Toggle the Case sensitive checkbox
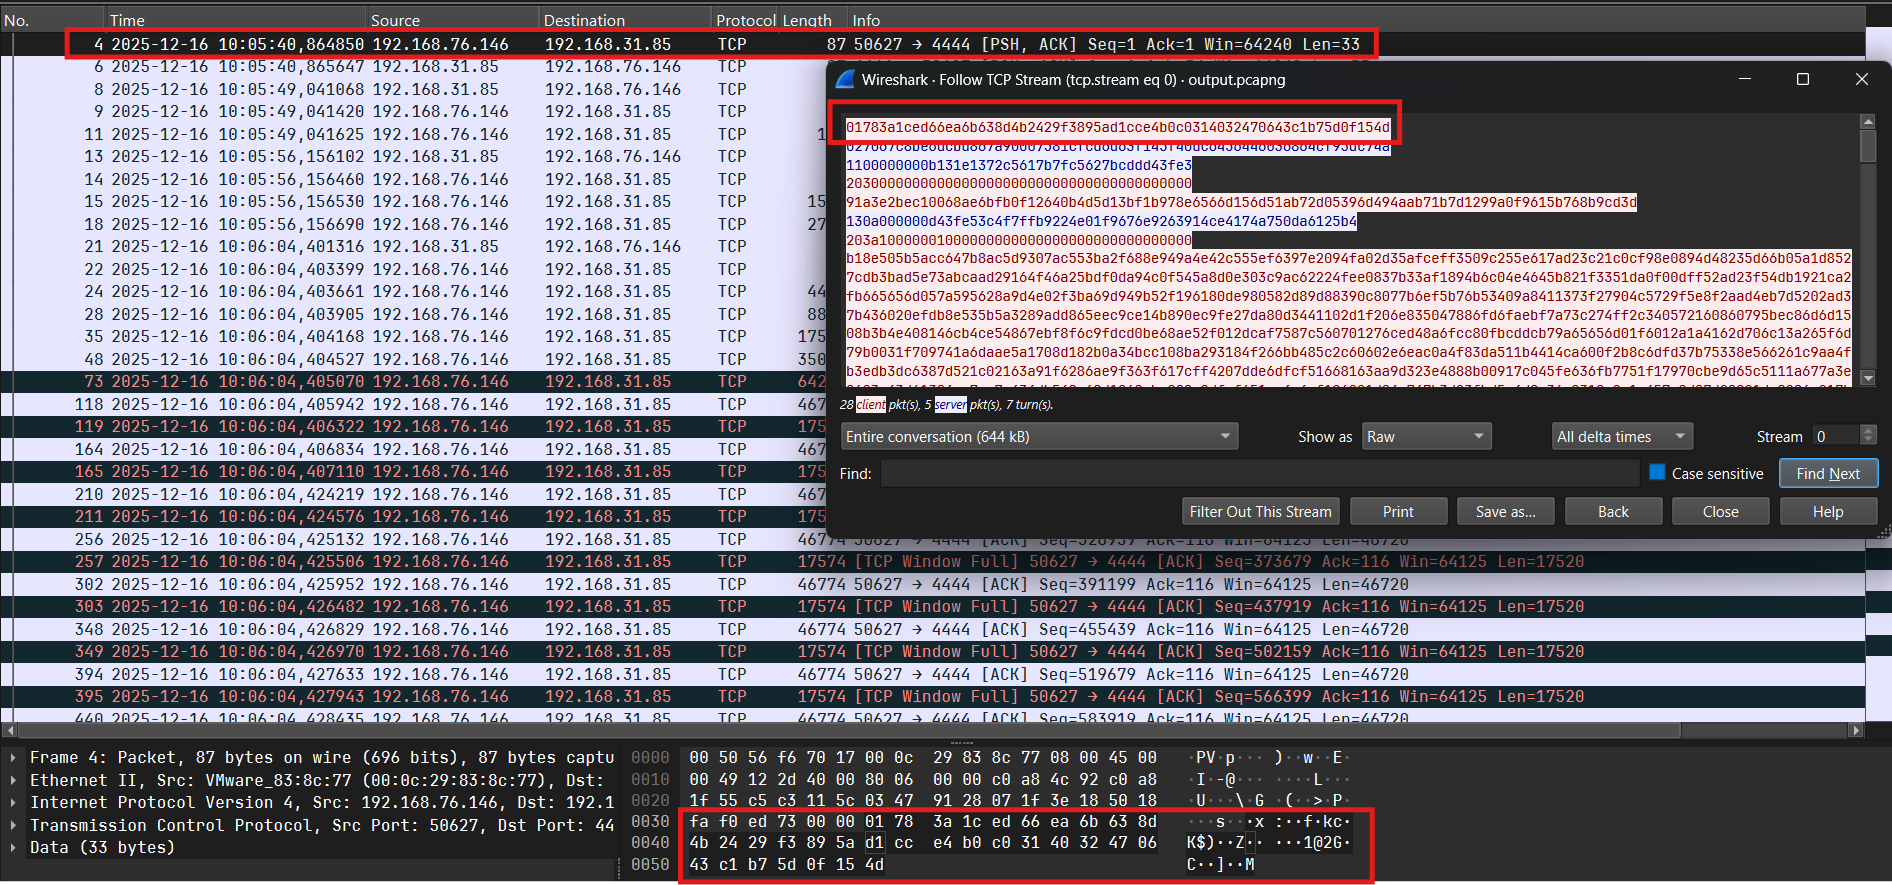This screenshot has height=885, width=1892. point(1657,473)
